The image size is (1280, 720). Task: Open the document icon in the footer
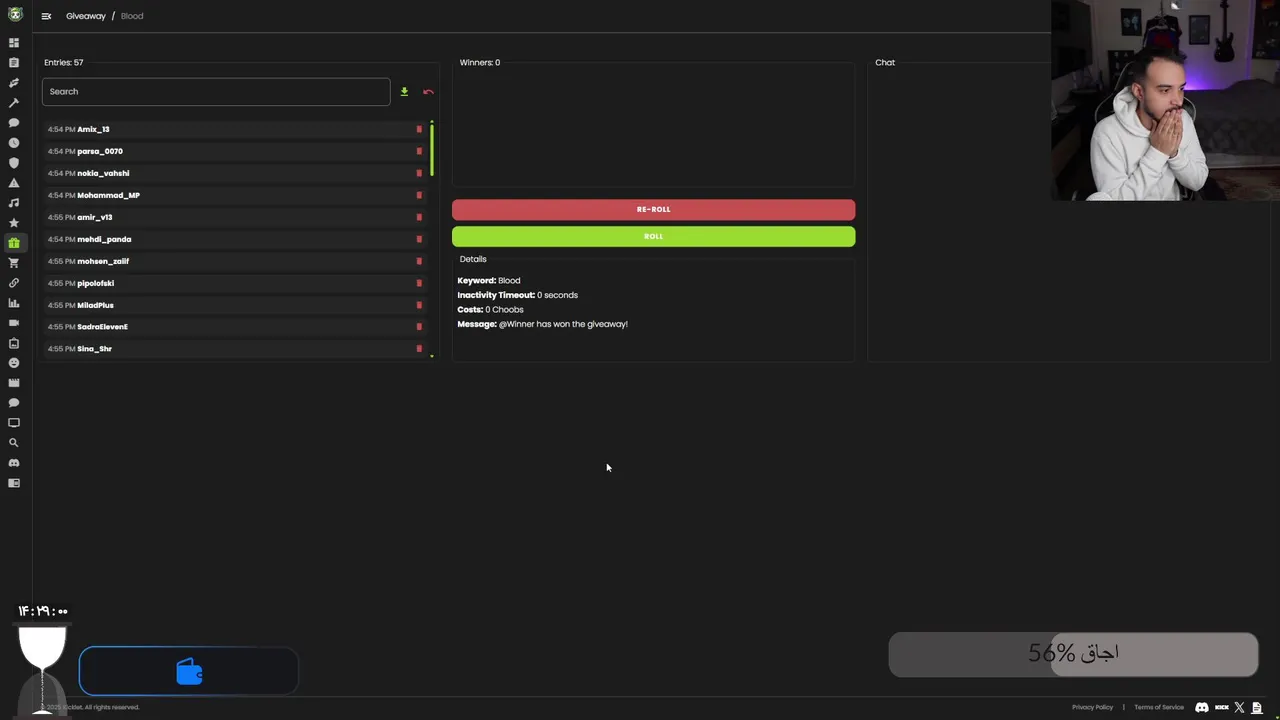click(1257, 707)
